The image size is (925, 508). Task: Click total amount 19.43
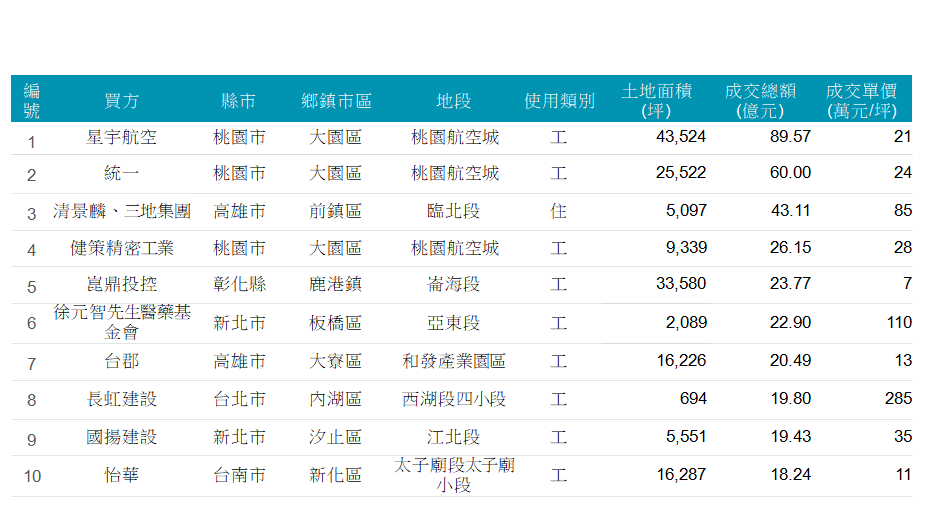coord(790,437)
